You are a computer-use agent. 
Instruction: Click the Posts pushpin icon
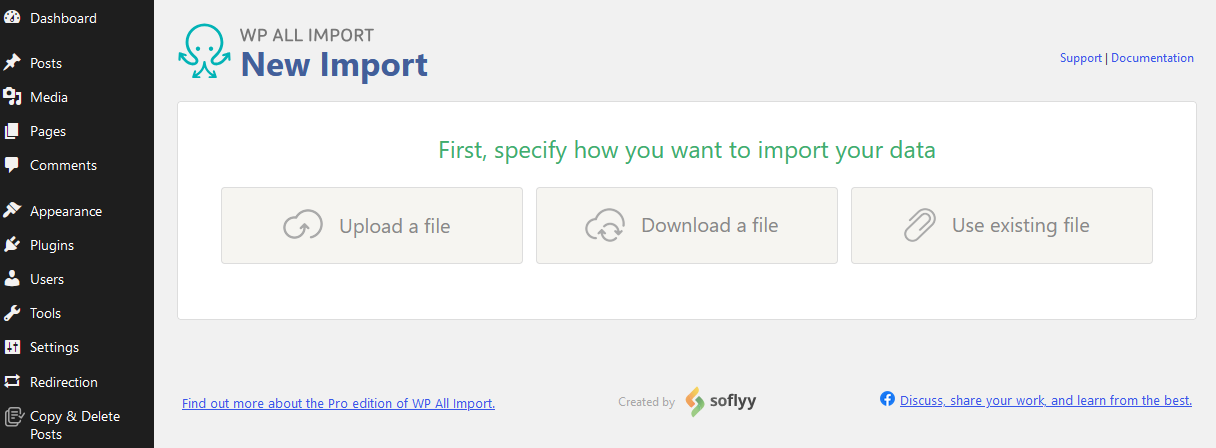click(x=12, y=63)
